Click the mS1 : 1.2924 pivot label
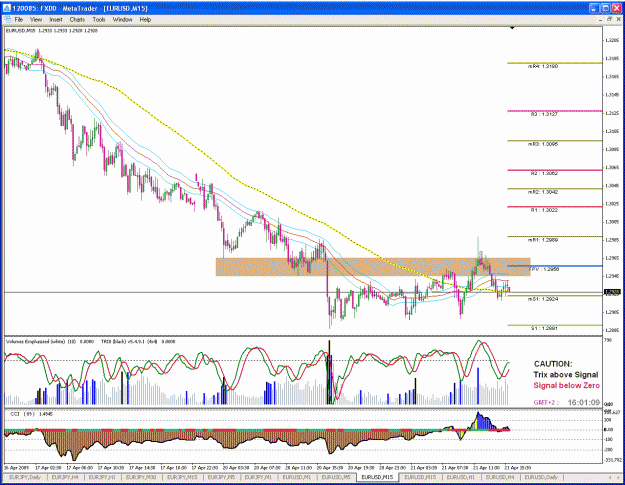Screen dimensions: 625x485 click(542, 299)
